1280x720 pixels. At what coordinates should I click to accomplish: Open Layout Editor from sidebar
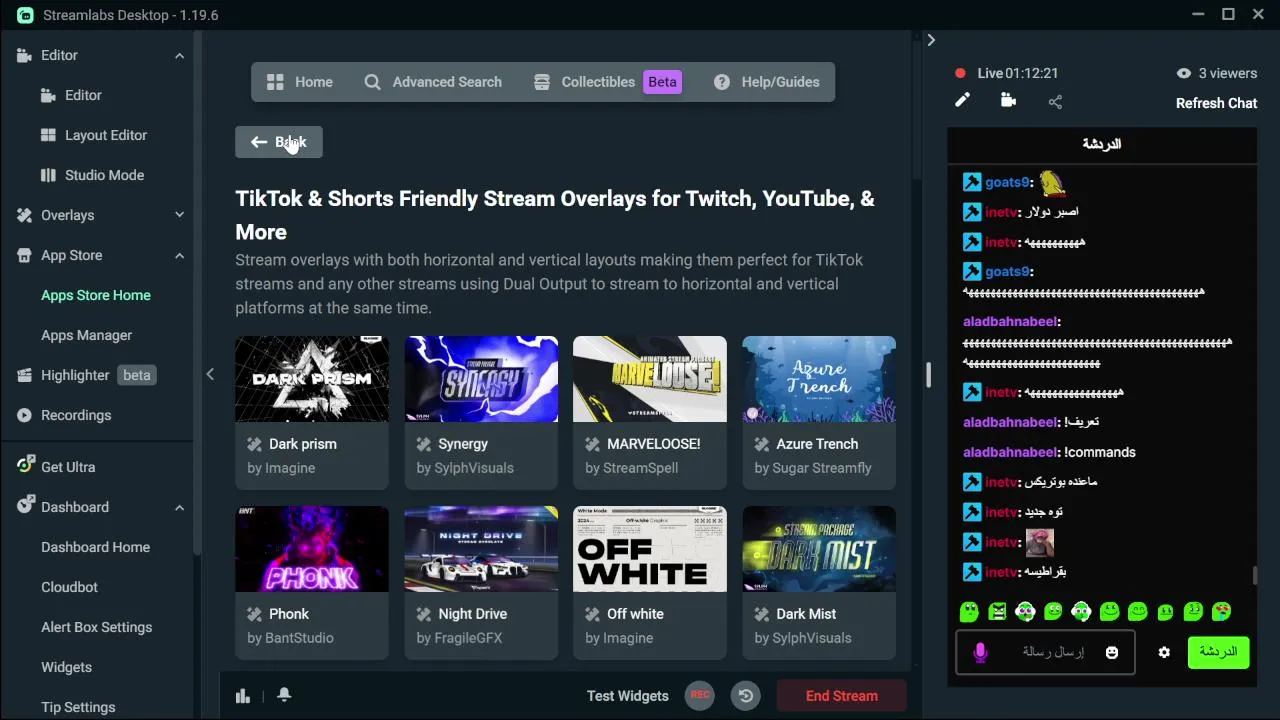[93, 135]
